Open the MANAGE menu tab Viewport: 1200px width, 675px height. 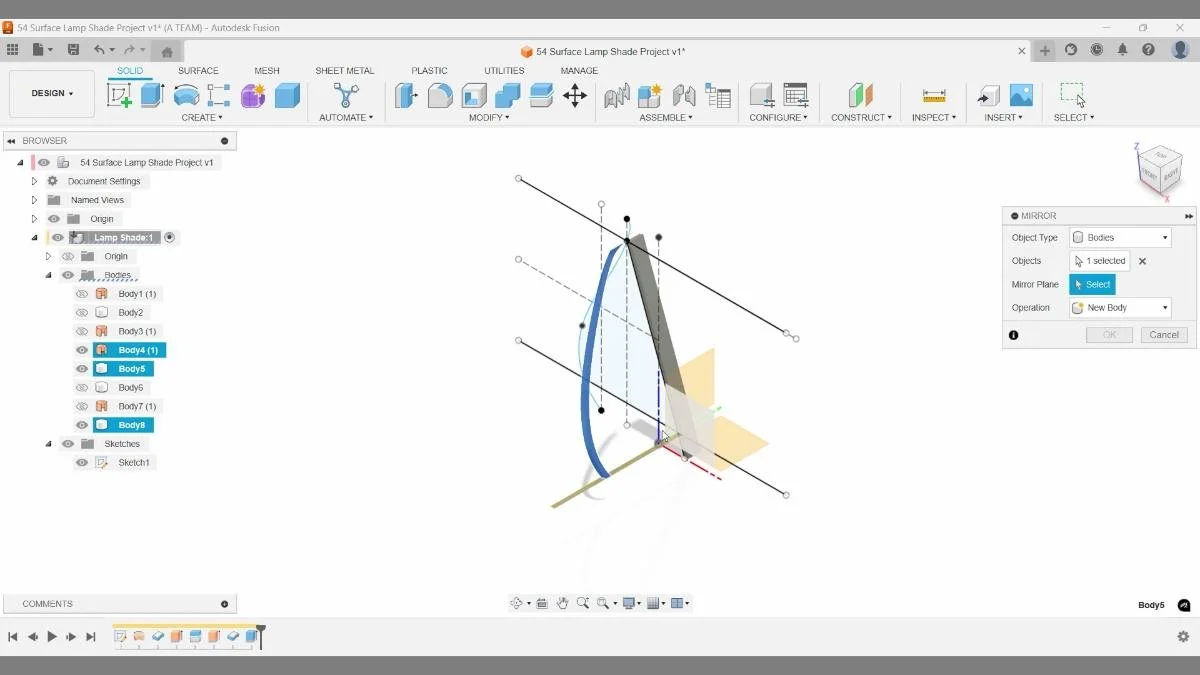pos(579,70)
